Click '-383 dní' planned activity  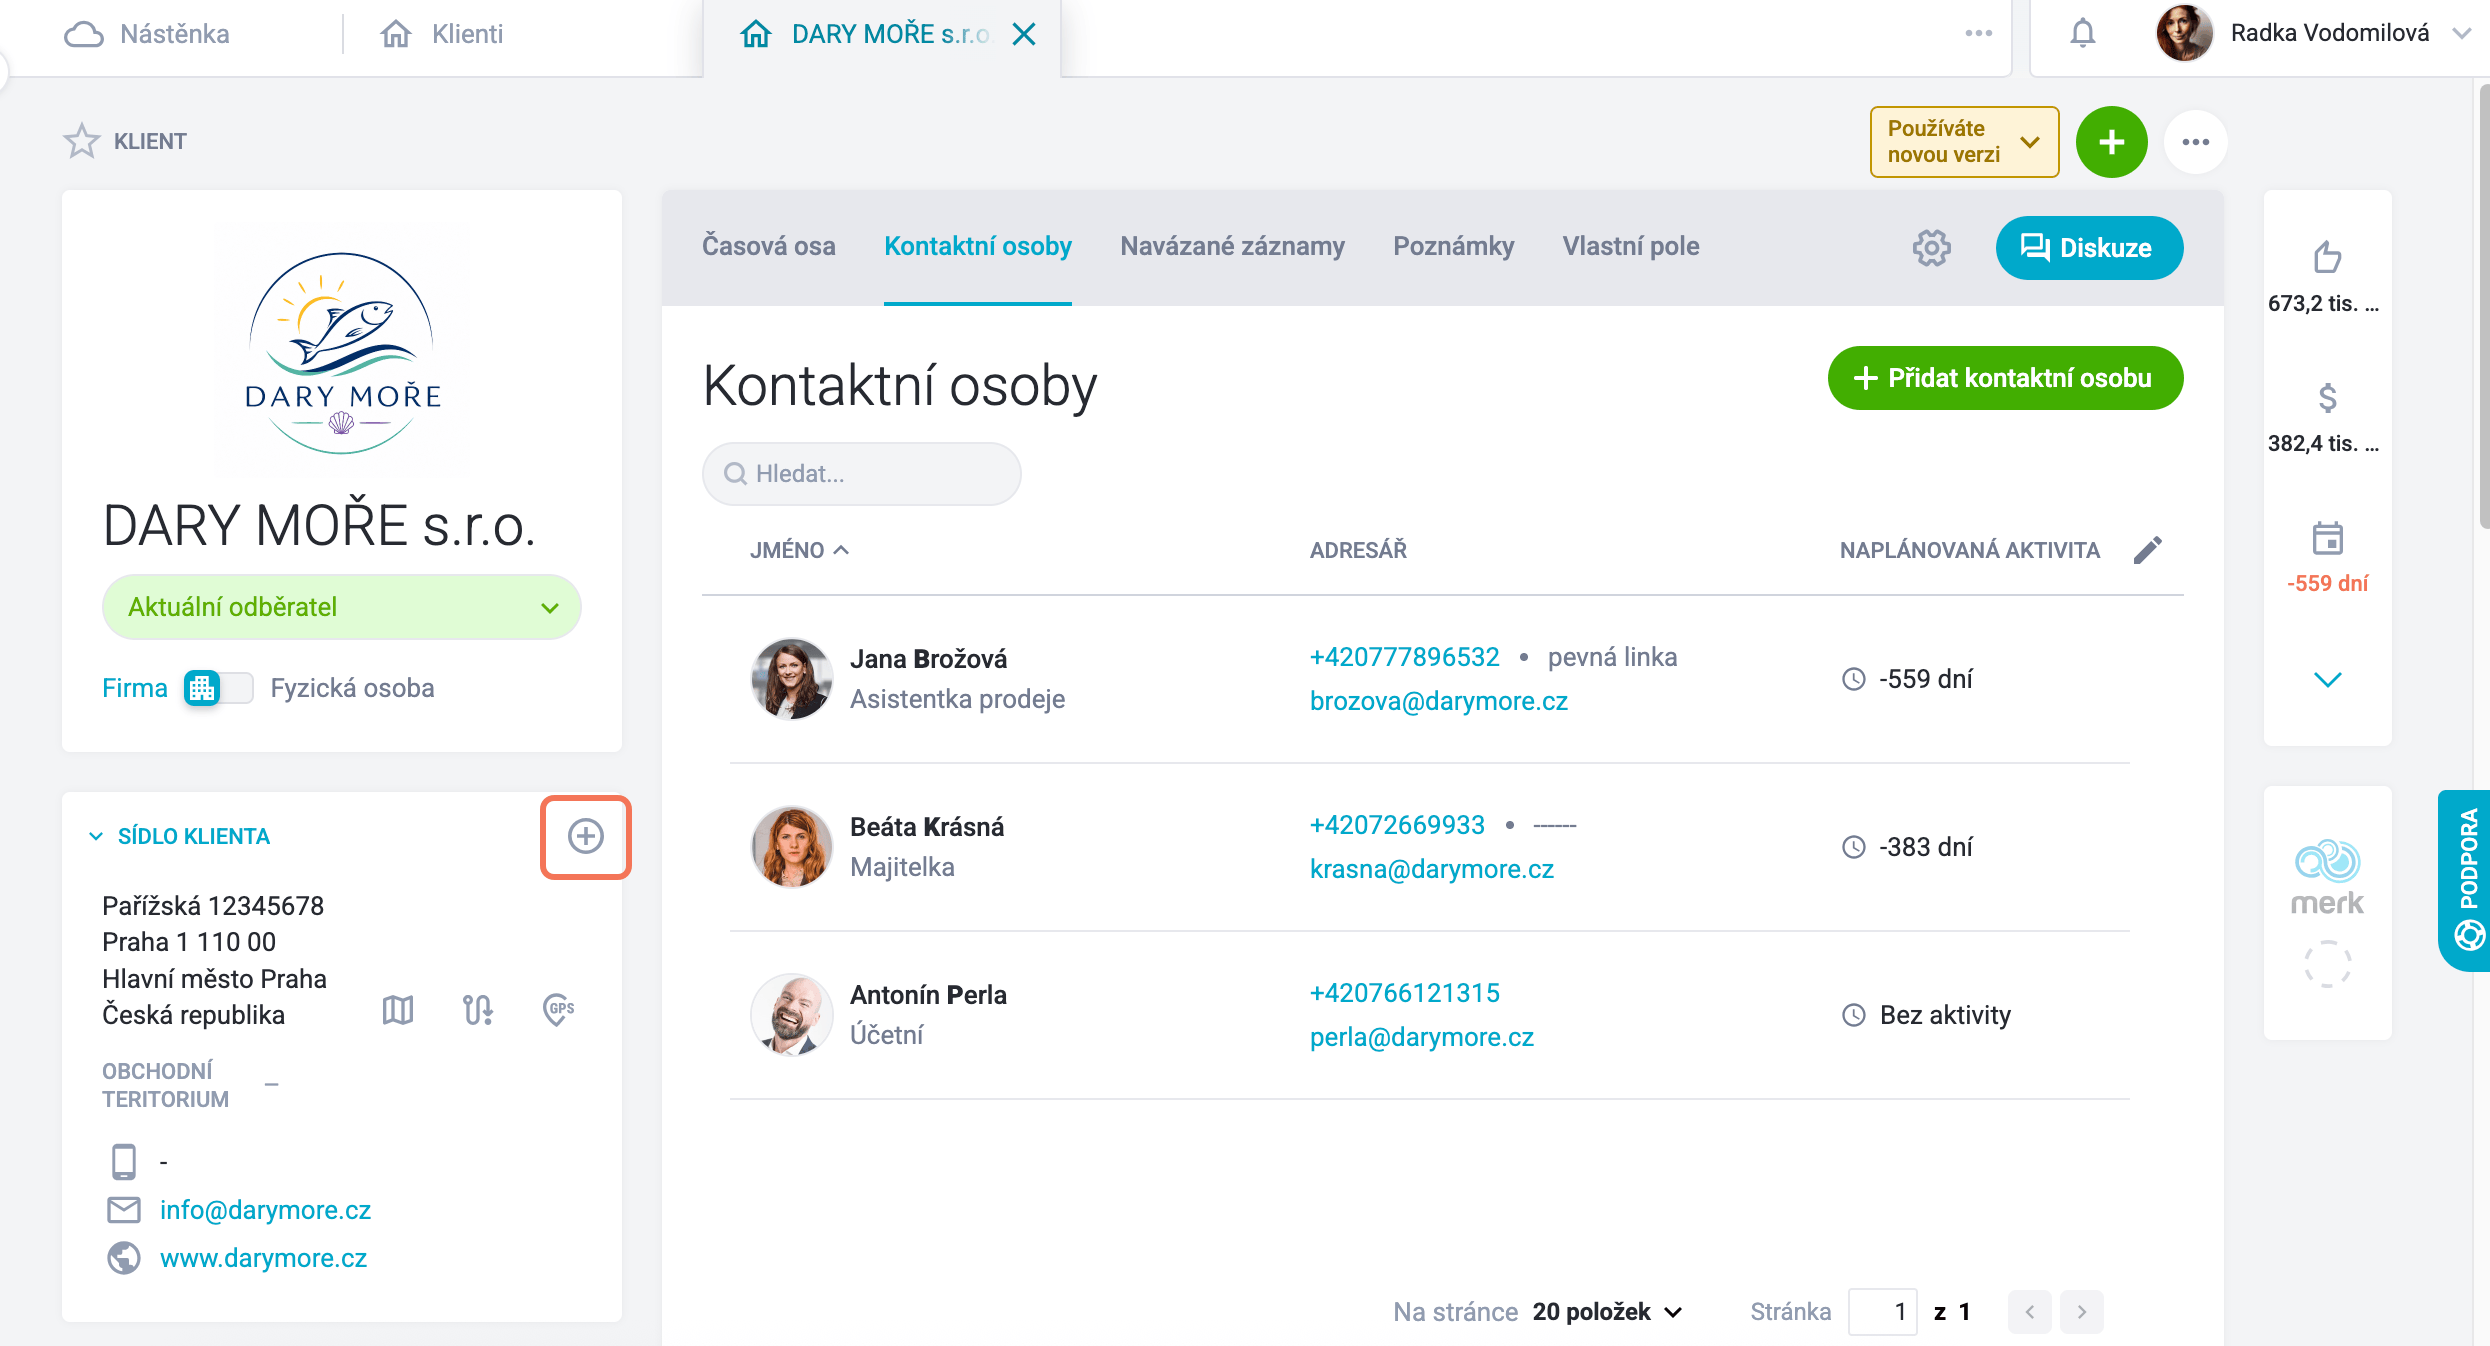(1907, 847)
